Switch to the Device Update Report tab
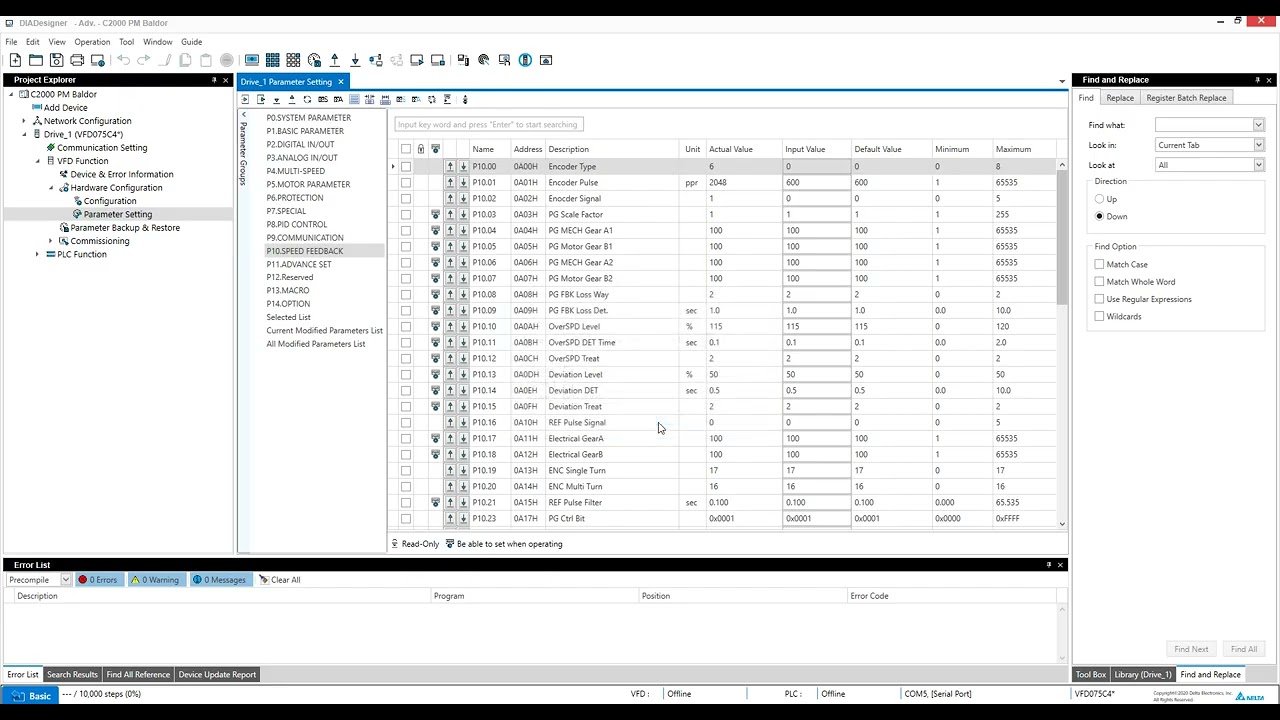Screen dimensions: 1280x720 217,674
